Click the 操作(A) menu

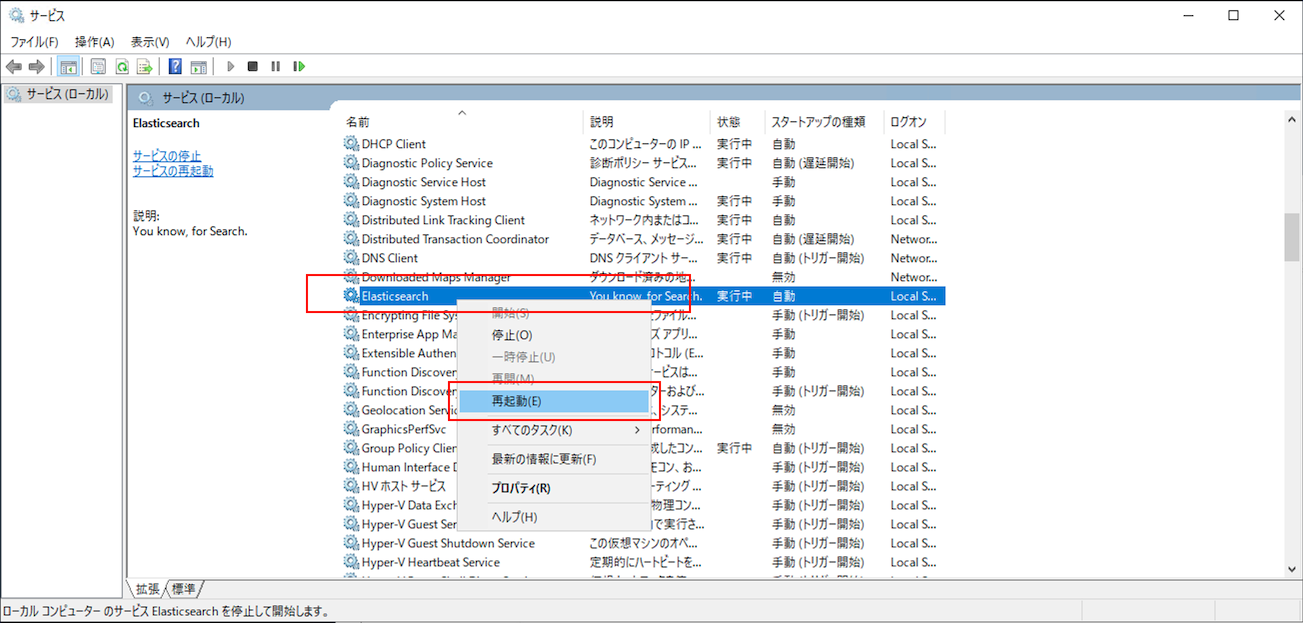pyautogui.click(x=93, y=41)
